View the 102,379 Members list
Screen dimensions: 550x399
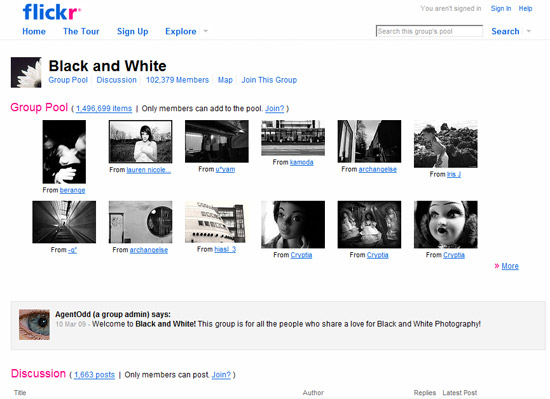tap(177, 80)
